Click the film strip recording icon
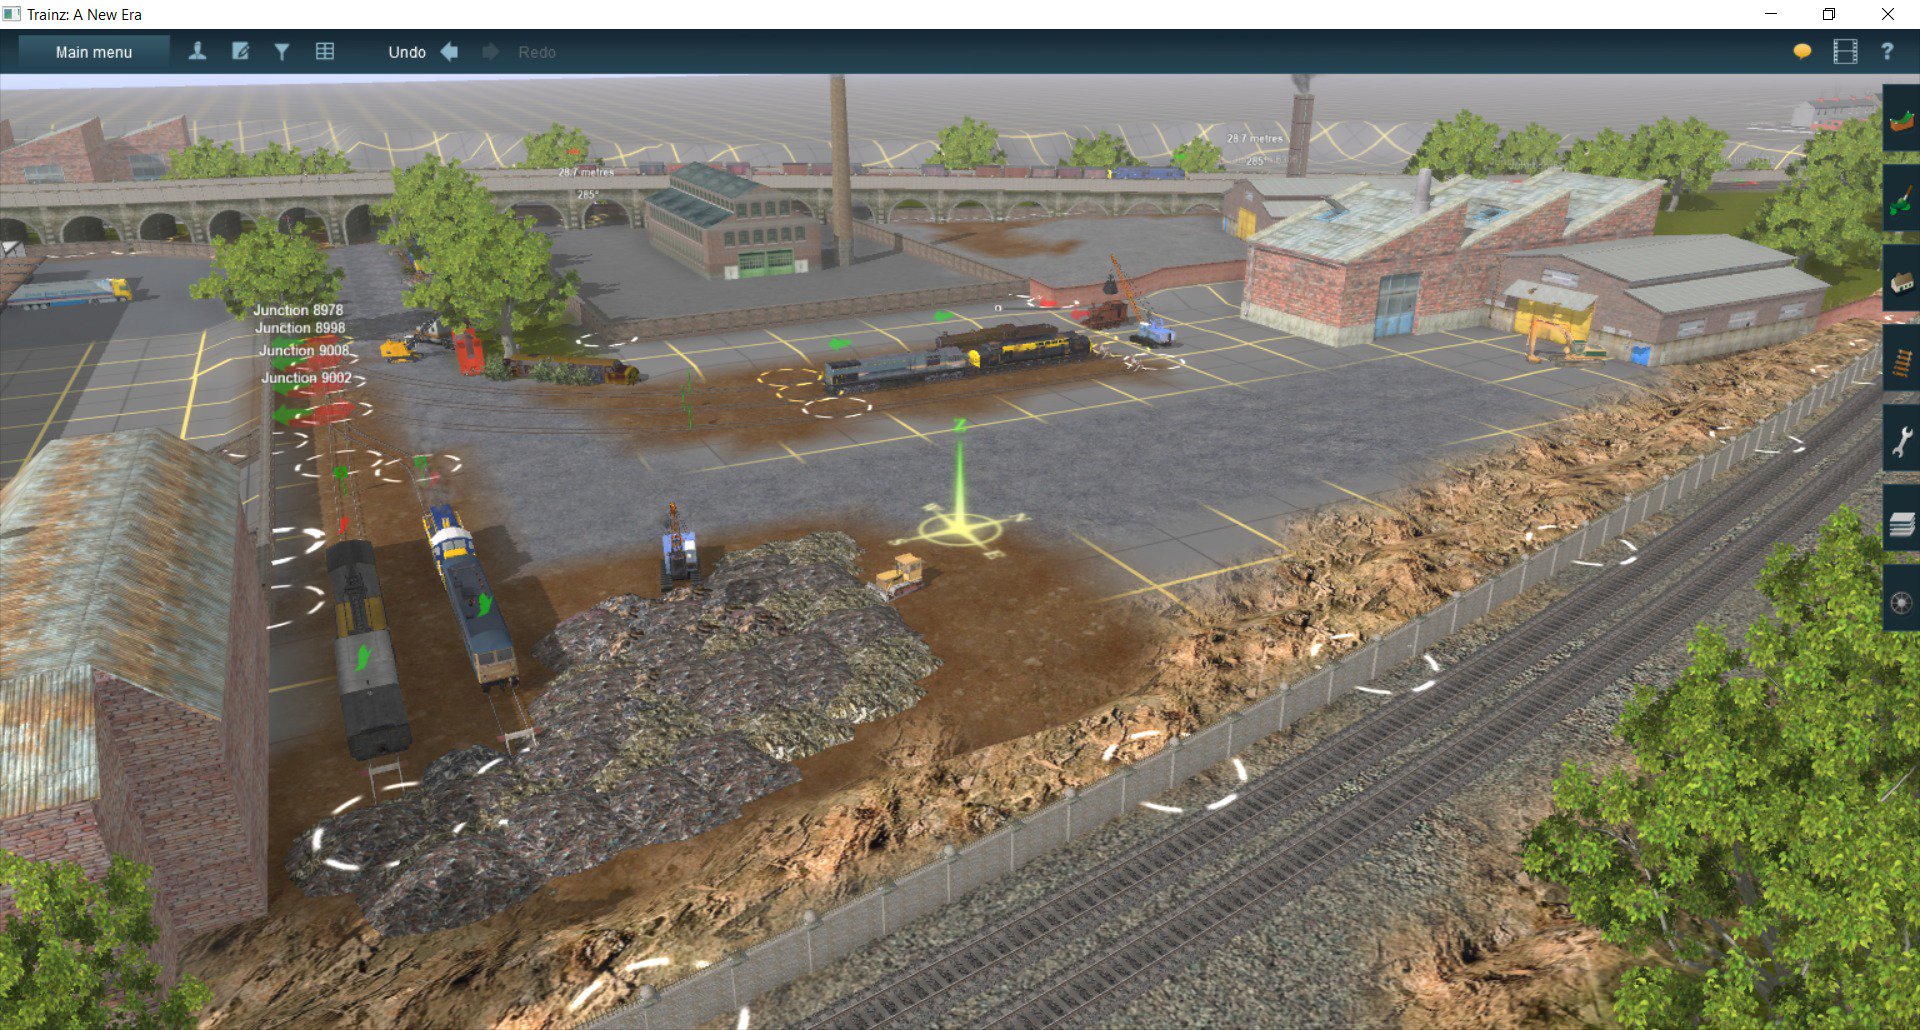 tap(1845, 52)
